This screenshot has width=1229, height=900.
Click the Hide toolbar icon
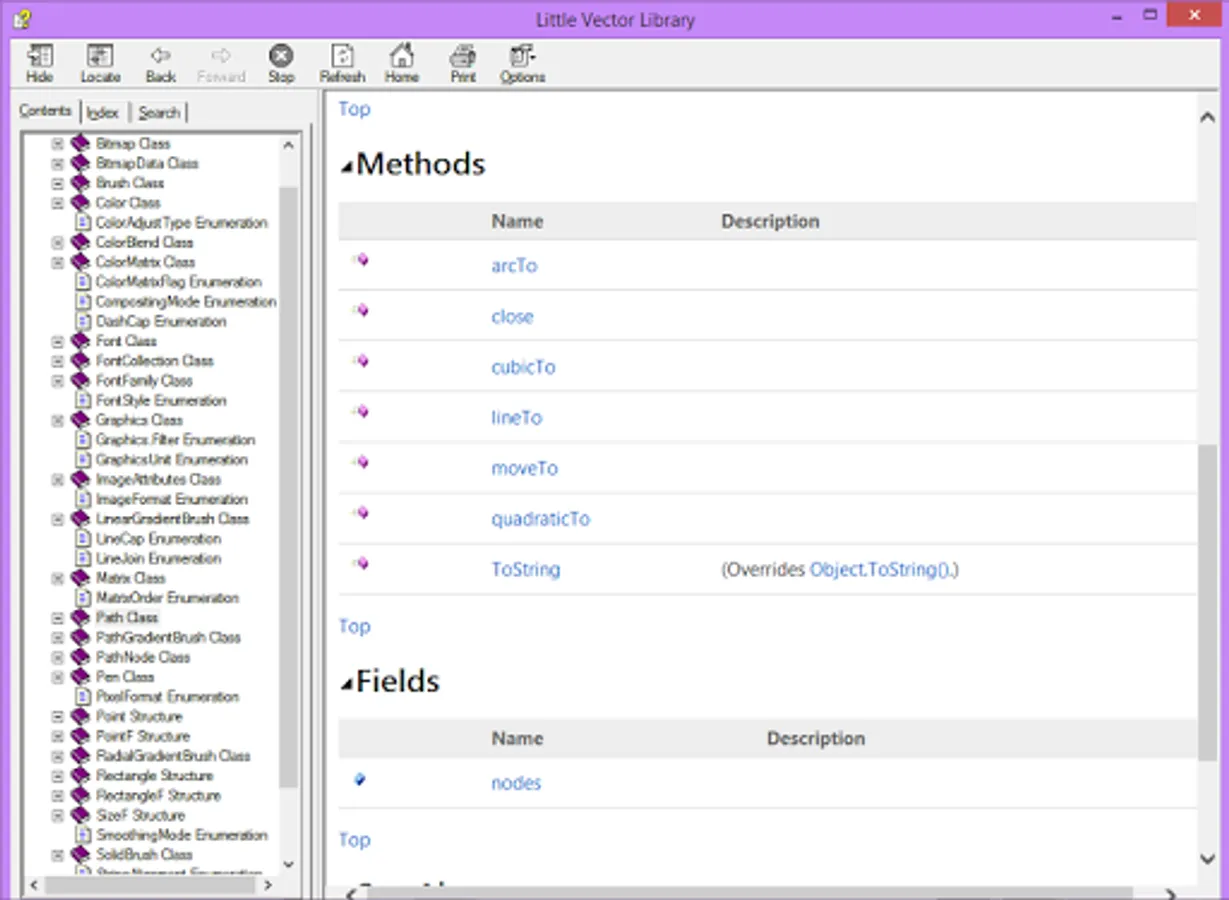pyautogui.click(x=40, y=63)
